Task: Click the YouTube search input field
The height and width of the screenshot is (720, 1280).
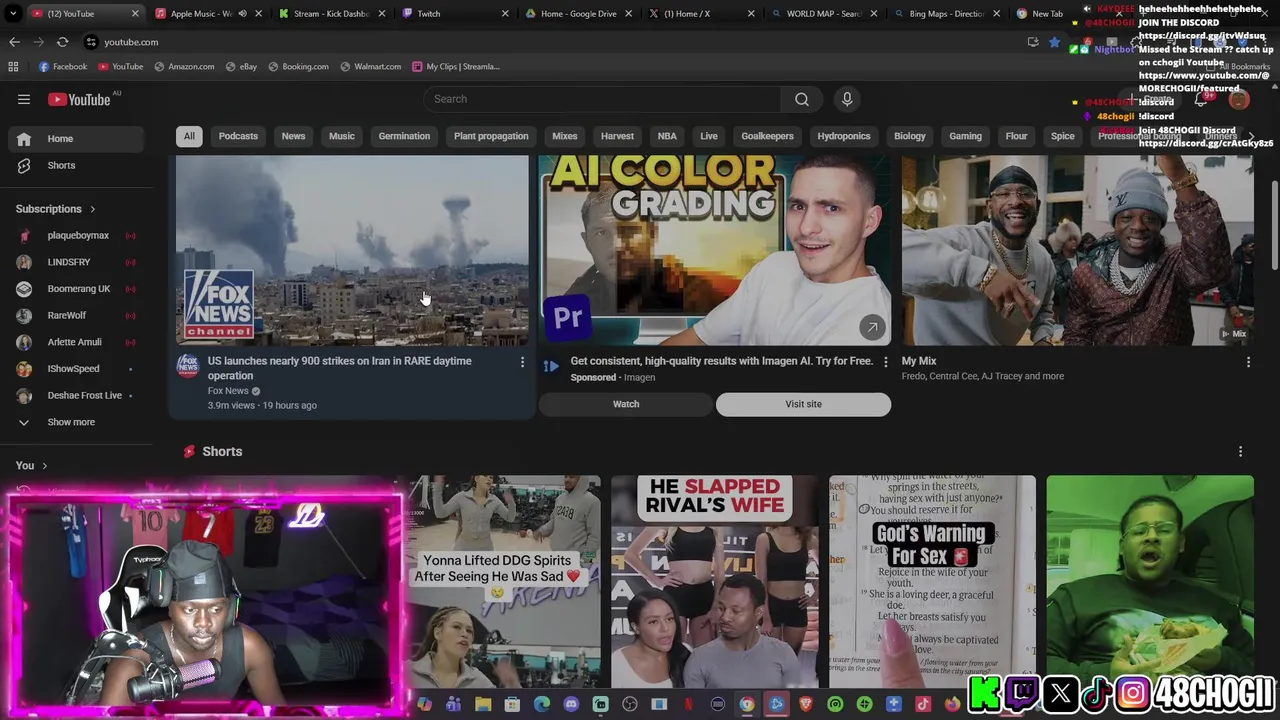Action: 603,99
